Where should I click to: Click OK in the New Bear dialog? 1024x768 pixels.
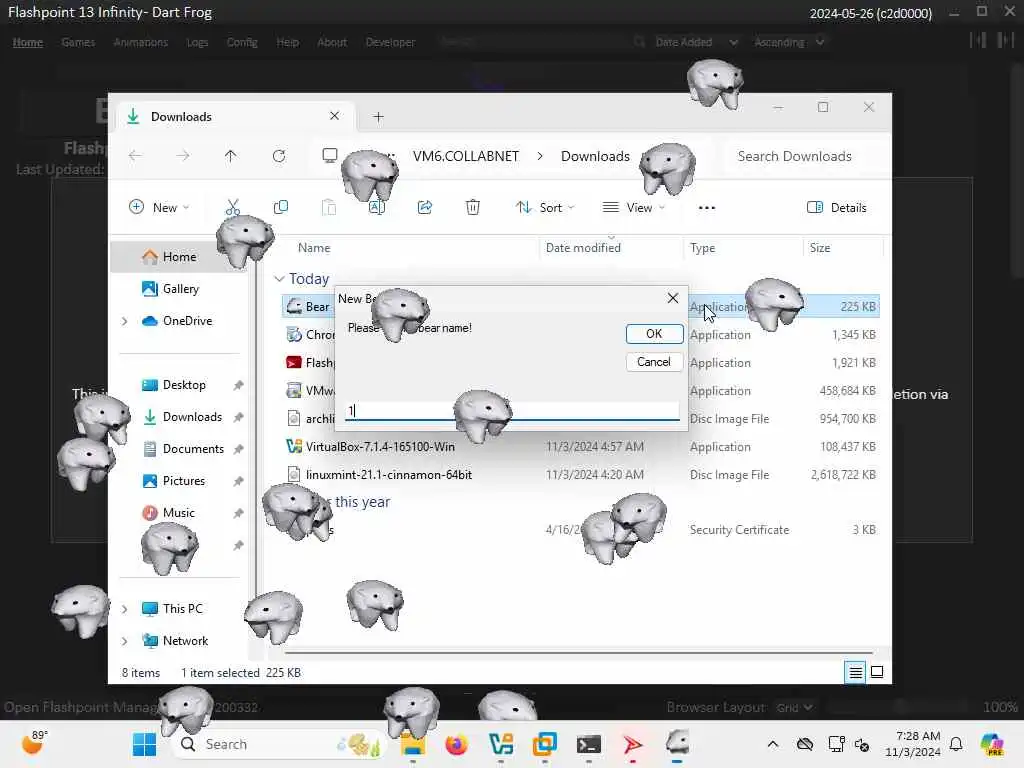click(654, 334)
